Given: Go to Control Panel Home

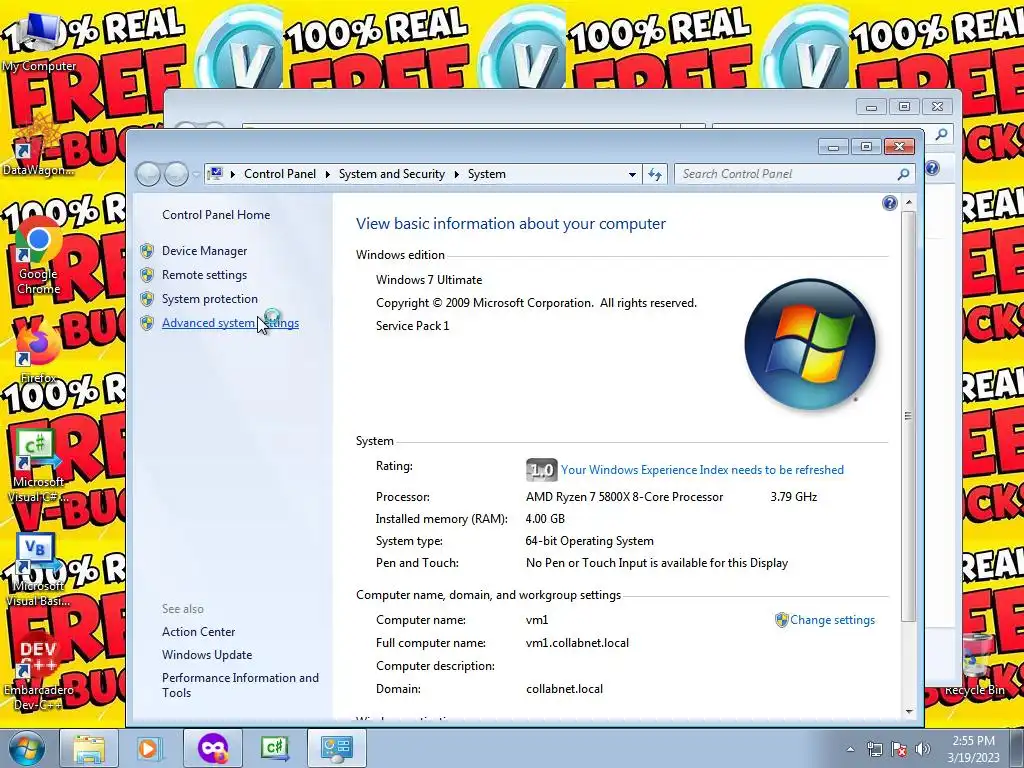Looking at the screenshot, I should (216, 215).
